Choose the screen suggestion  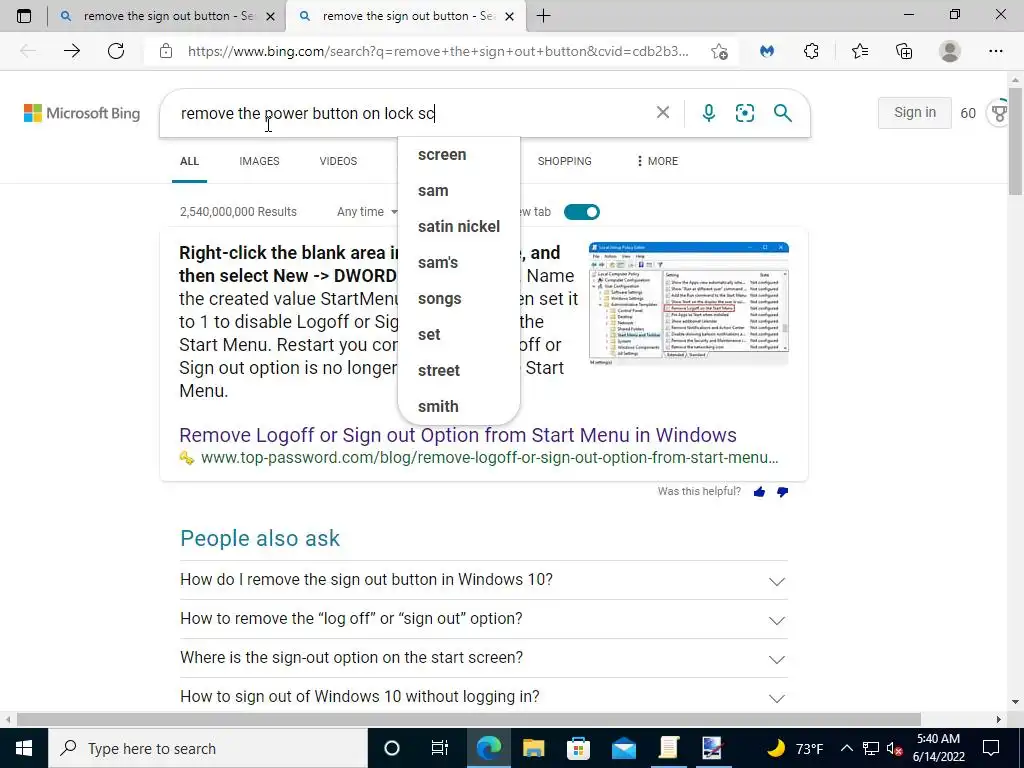458,155
